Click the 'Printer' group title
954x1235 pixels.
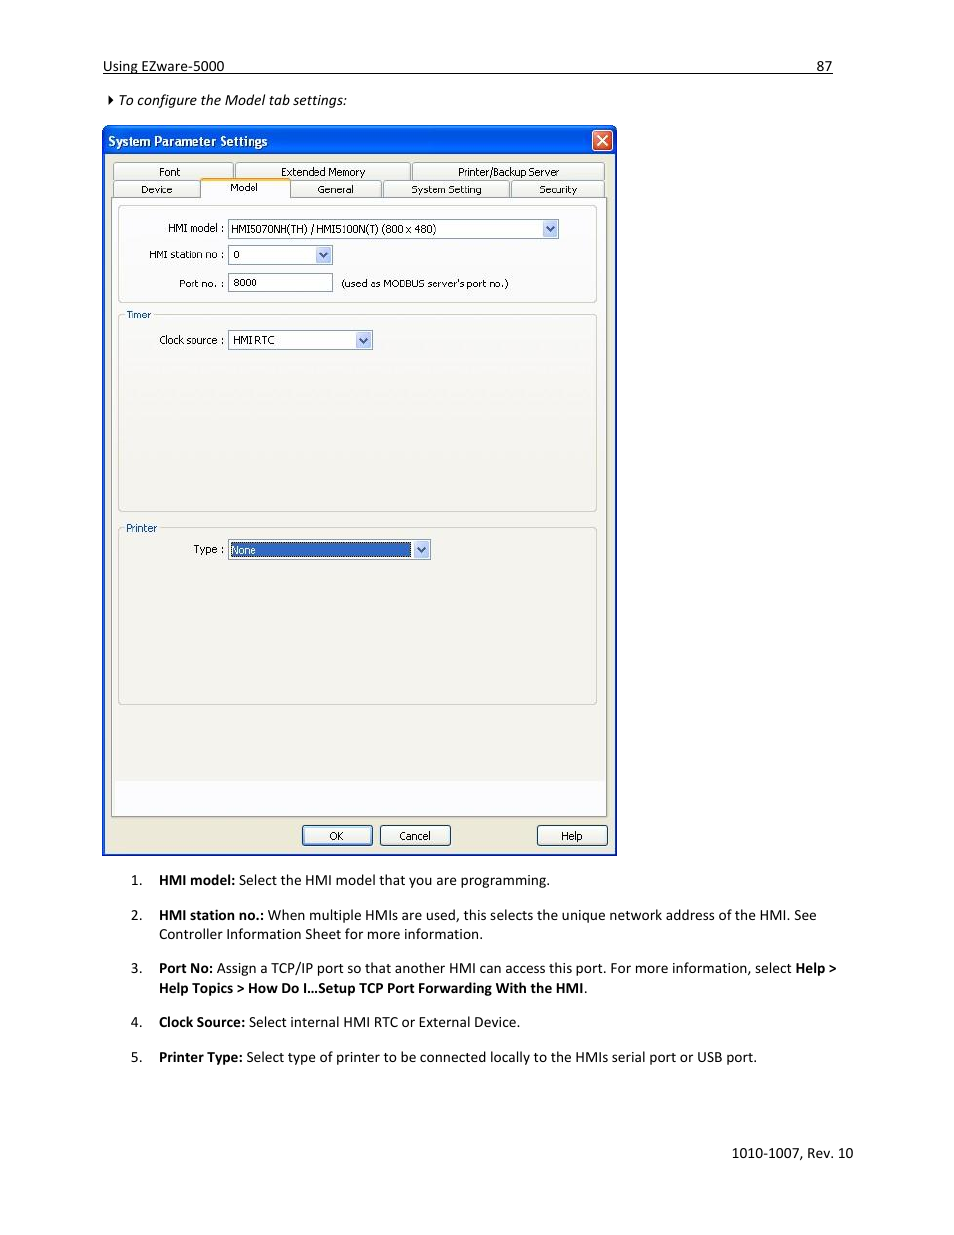click(142, 528)
